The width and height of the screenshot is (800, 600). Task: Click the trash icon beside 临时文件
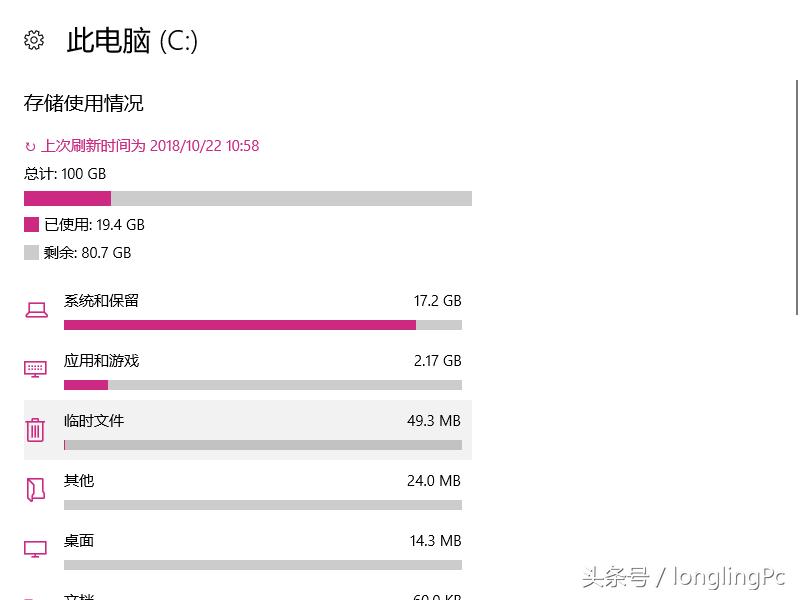click(37, 430)
